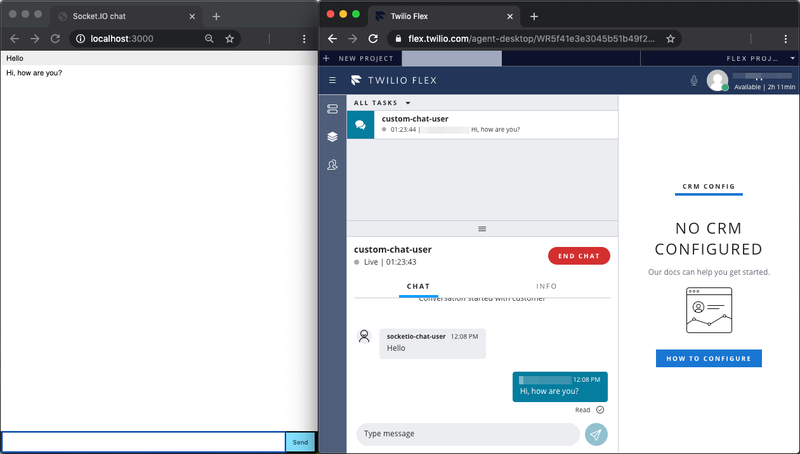The height and width of the screenshot is (454, 800).
Task: Open the Agent Desktop view in sidebar
Action: pyautogui.click(x=333, y=109)
